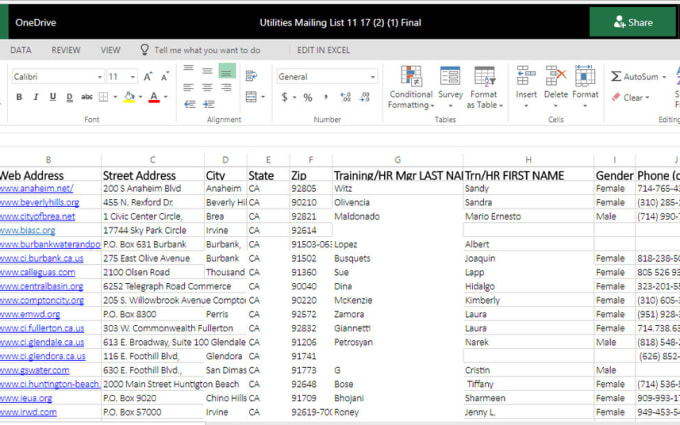Open the Calibri font name dropdown

click(100, 77)
